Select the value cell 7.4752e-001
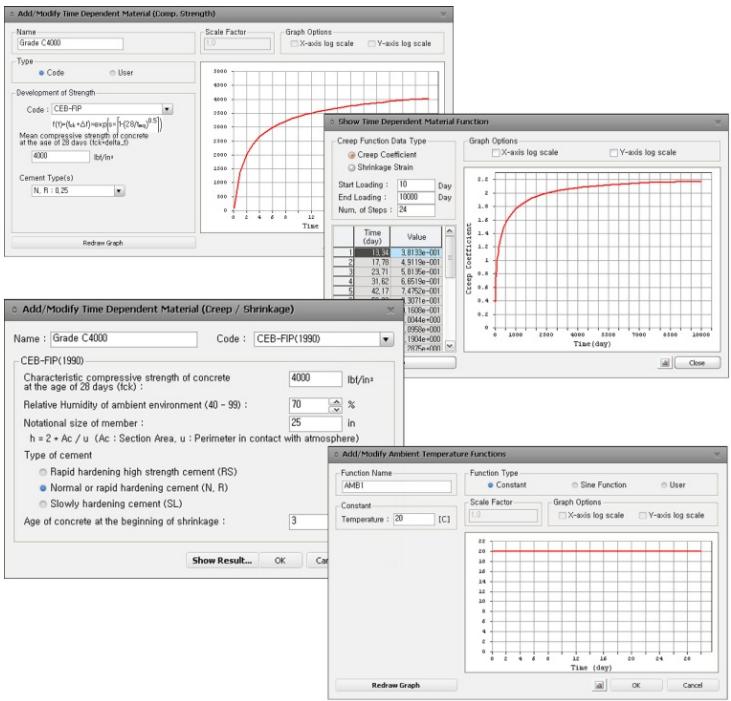 (x=416, y=291)
